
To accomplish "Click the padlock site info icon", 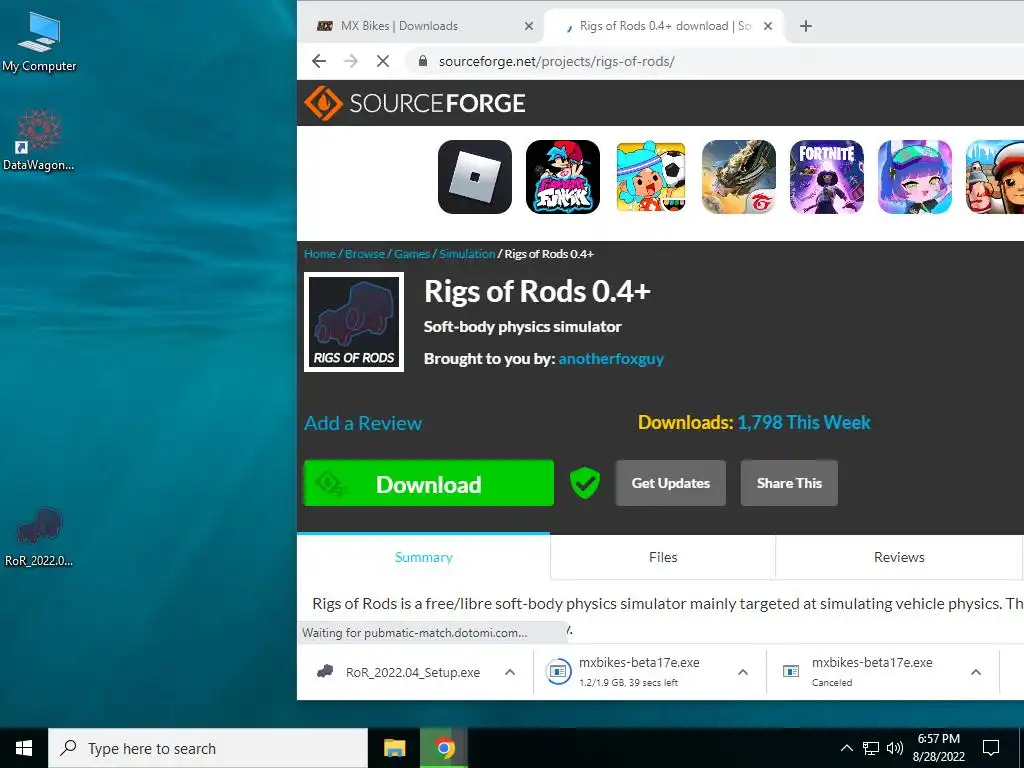I will point(423,61).
